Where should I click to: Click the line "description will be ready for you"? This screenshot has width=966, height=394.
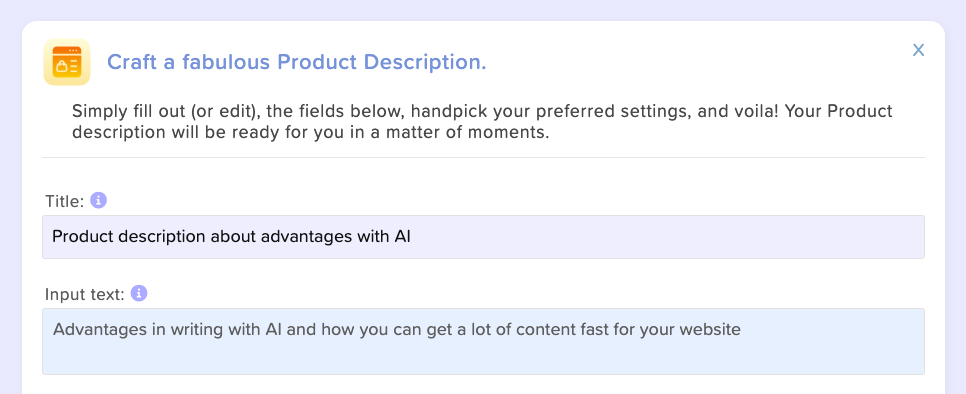point(310,132)
